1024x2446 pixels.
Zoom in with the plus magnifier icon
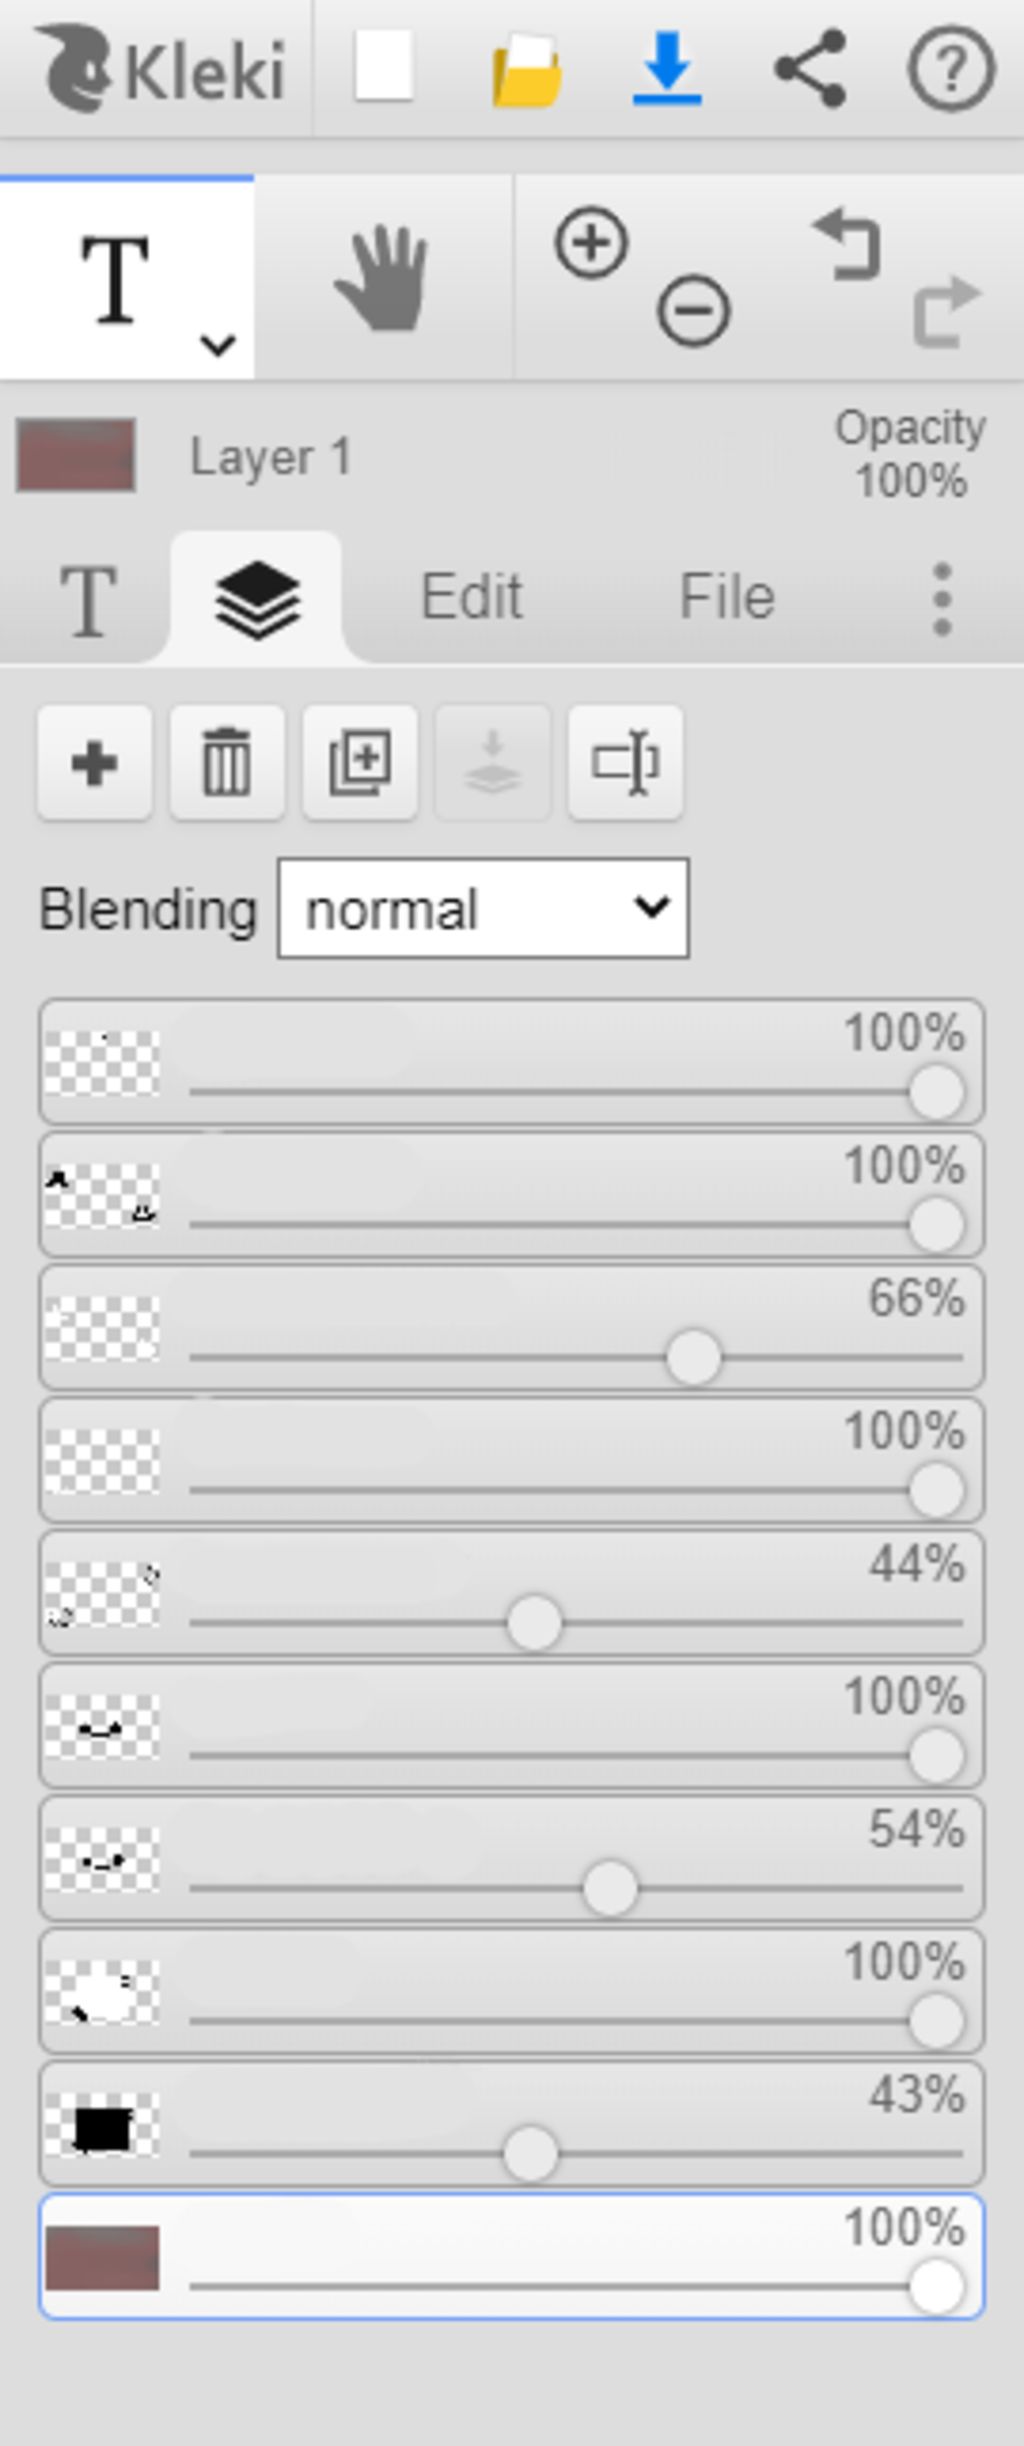[x=591, y=243]
